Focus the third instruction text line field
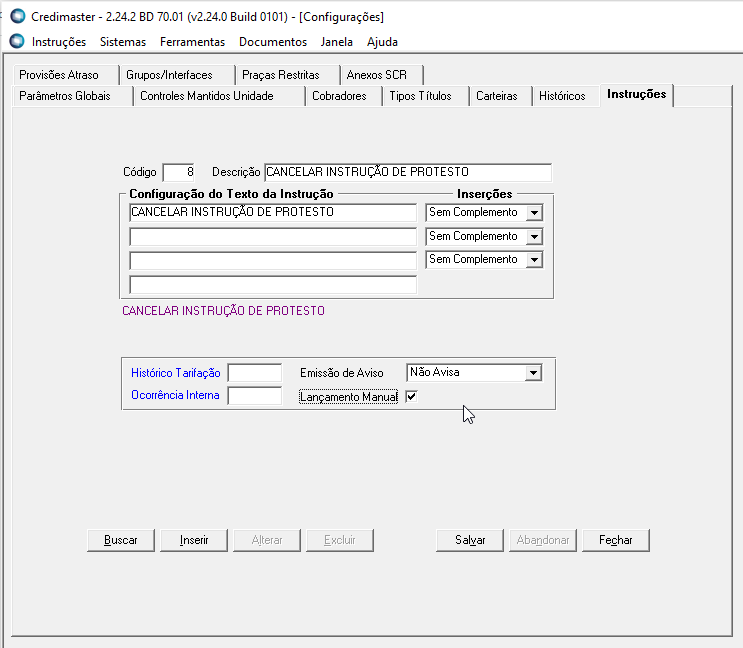 click(273, 261)
